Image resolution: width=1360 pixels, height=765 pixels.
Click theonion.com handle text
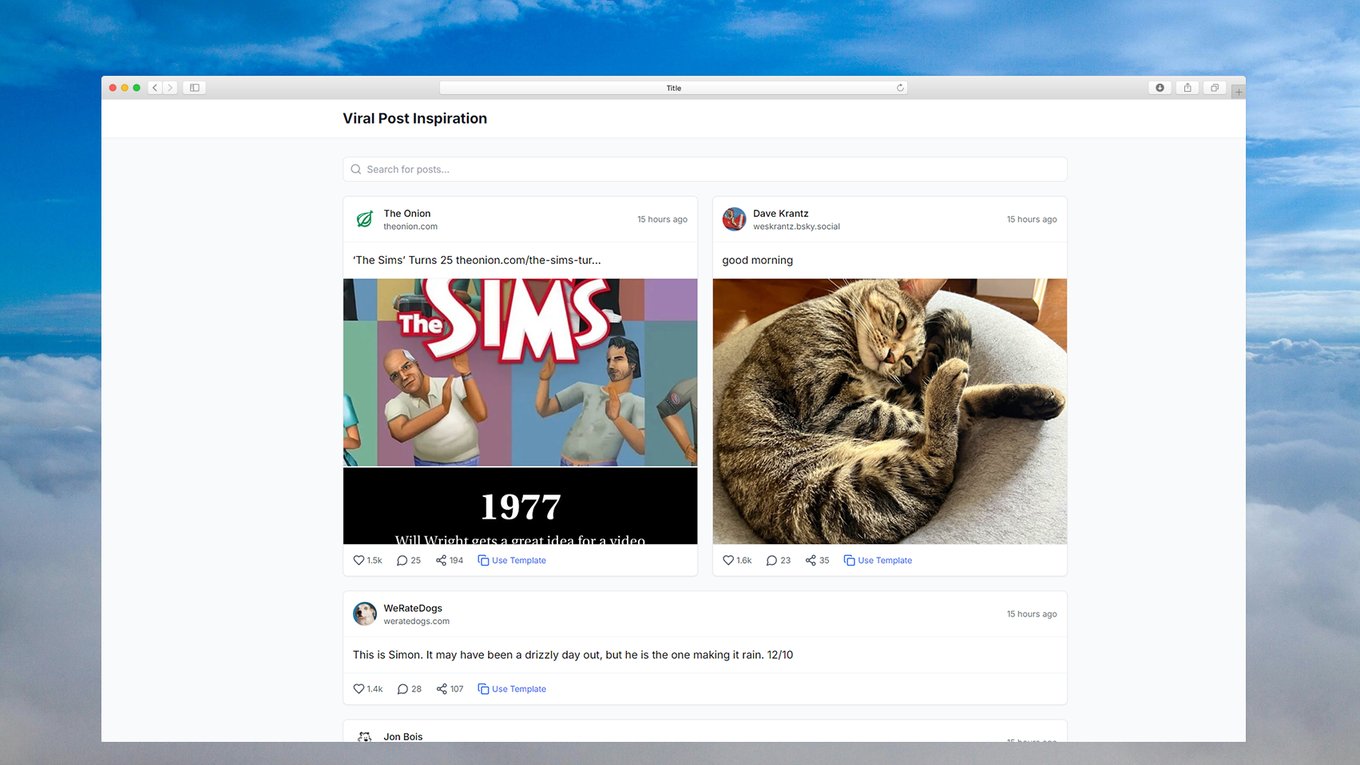click(411, 227)
